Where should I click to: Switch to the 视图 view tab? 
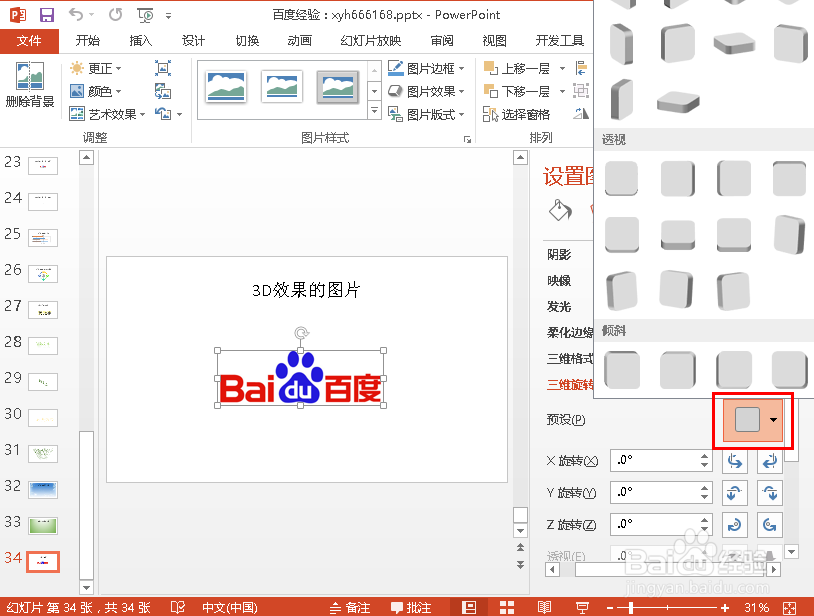click(x=494, y=40)
